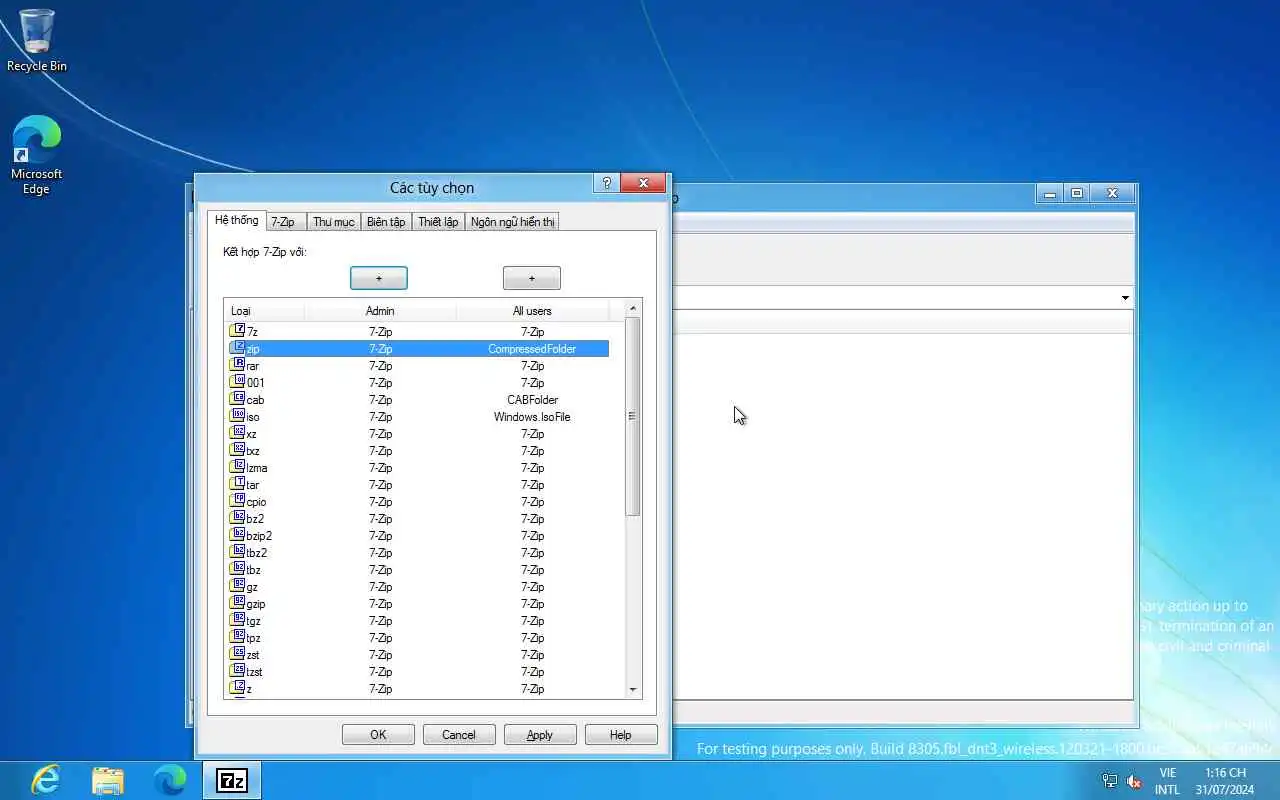Click the list scrollbar down arrow
Viewport: 1280px width, 800px height.
tap(632, 689)
